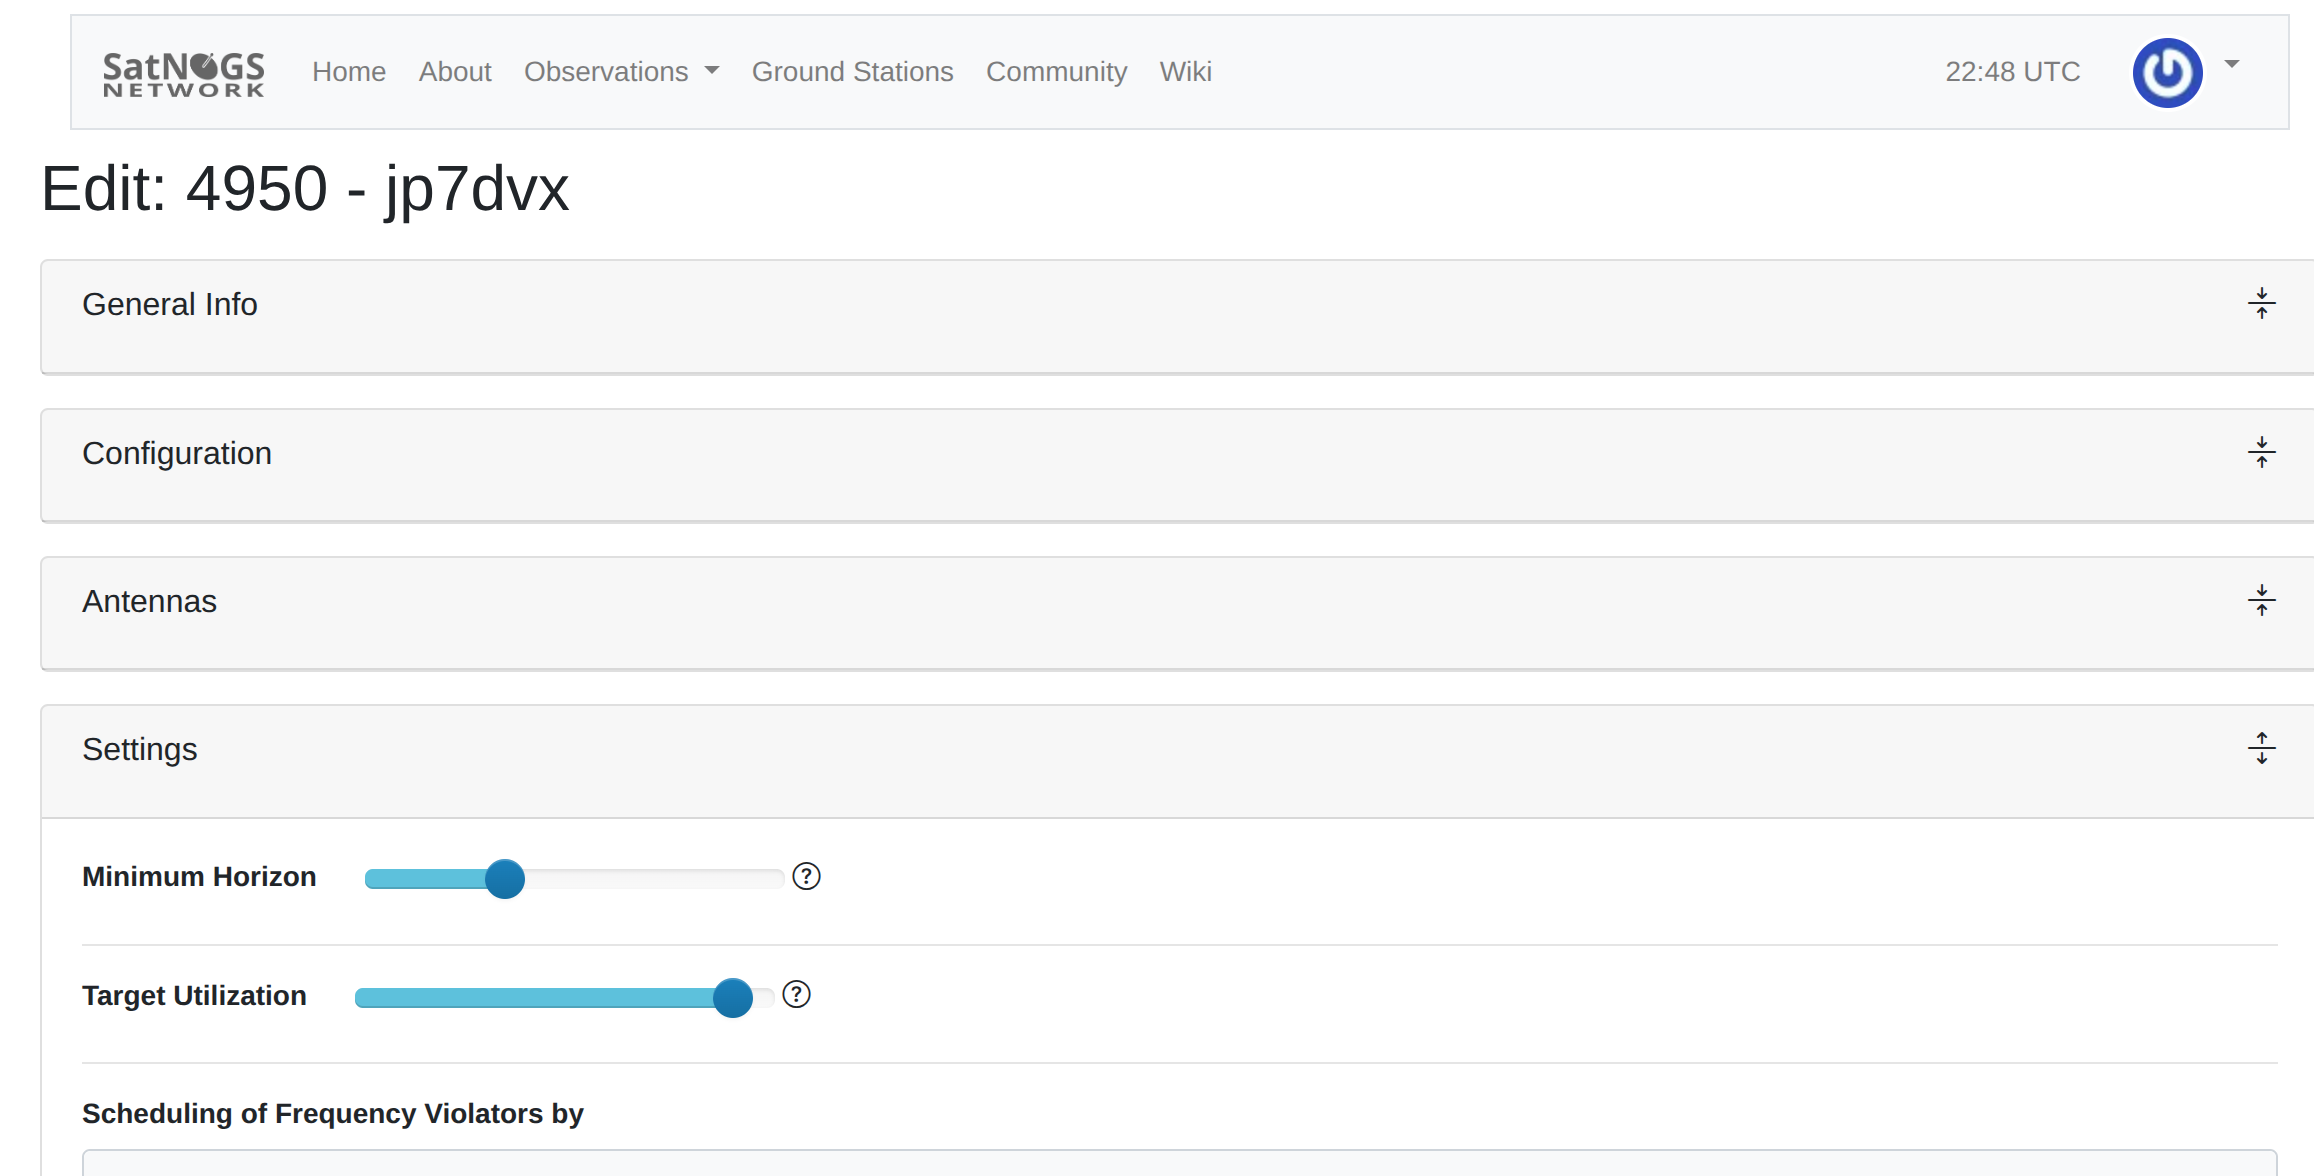Viewport: 2314px width, 1176px height.
Task: Open the Ground Stations page
Action: pyautogui.click(x=852, y=72)
